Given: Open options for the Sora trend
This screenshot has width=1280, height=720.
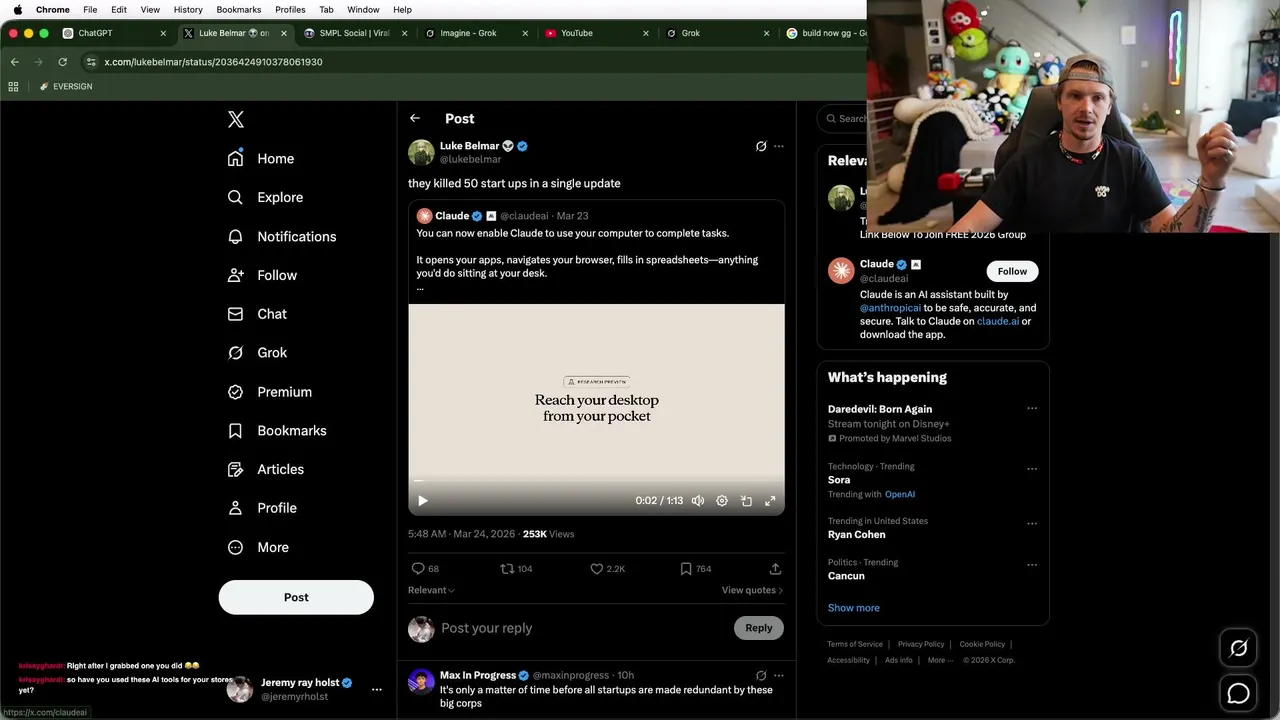Looking at the screenshot, I should [1032, 468].
